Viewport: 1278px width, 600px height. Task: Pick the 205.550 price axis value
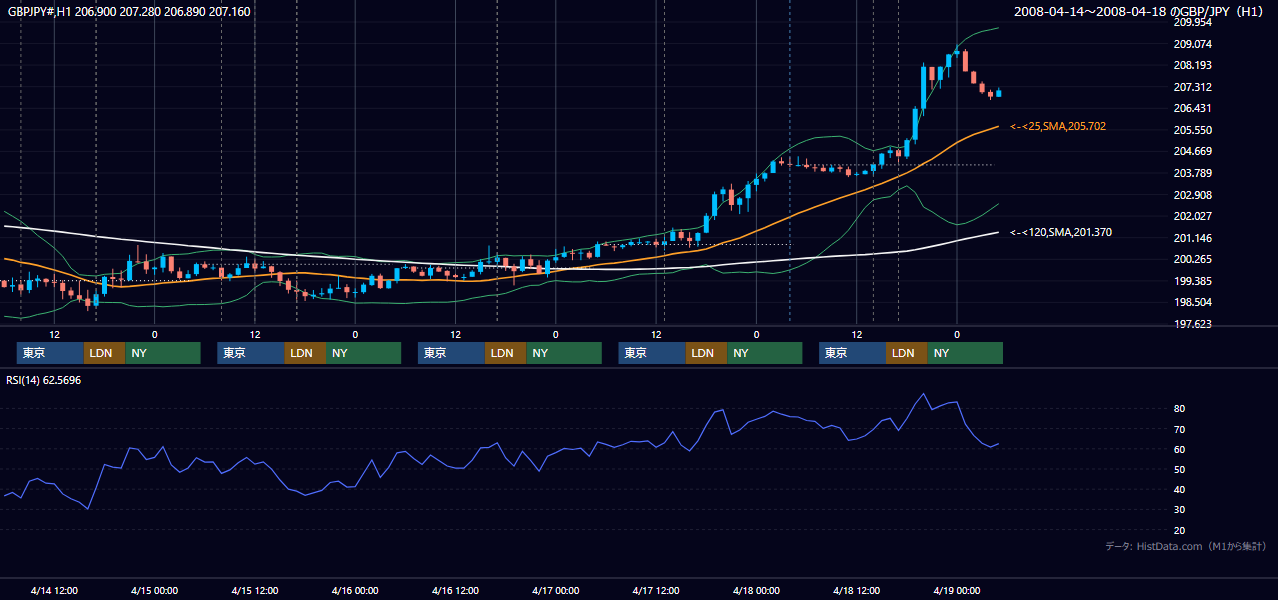point(1193,130)
